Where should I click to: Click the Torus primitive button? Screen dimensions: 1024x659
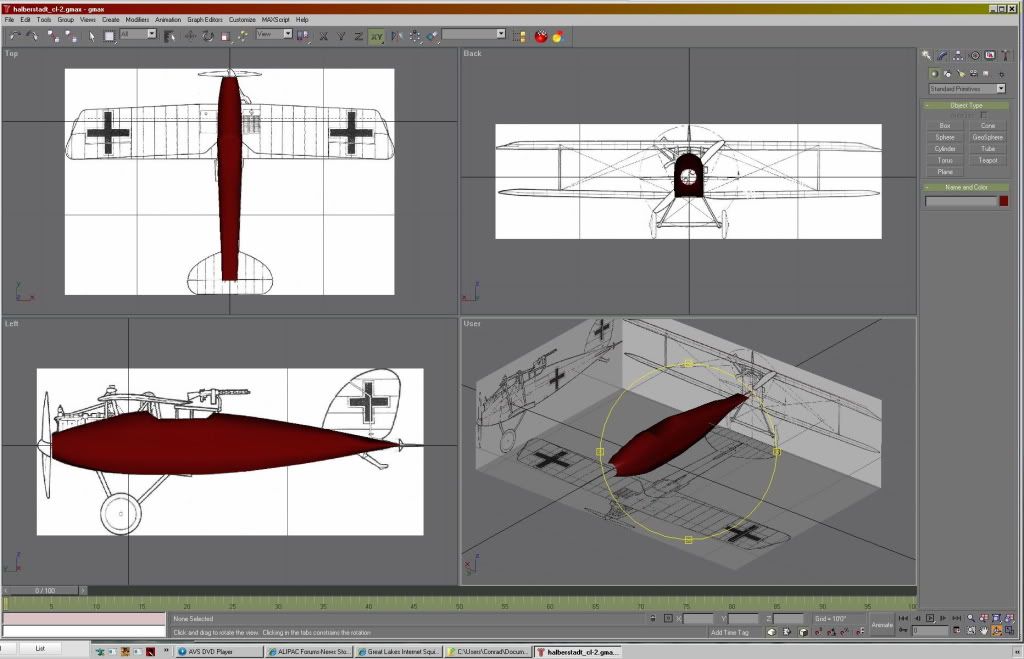tap(945, 160)
